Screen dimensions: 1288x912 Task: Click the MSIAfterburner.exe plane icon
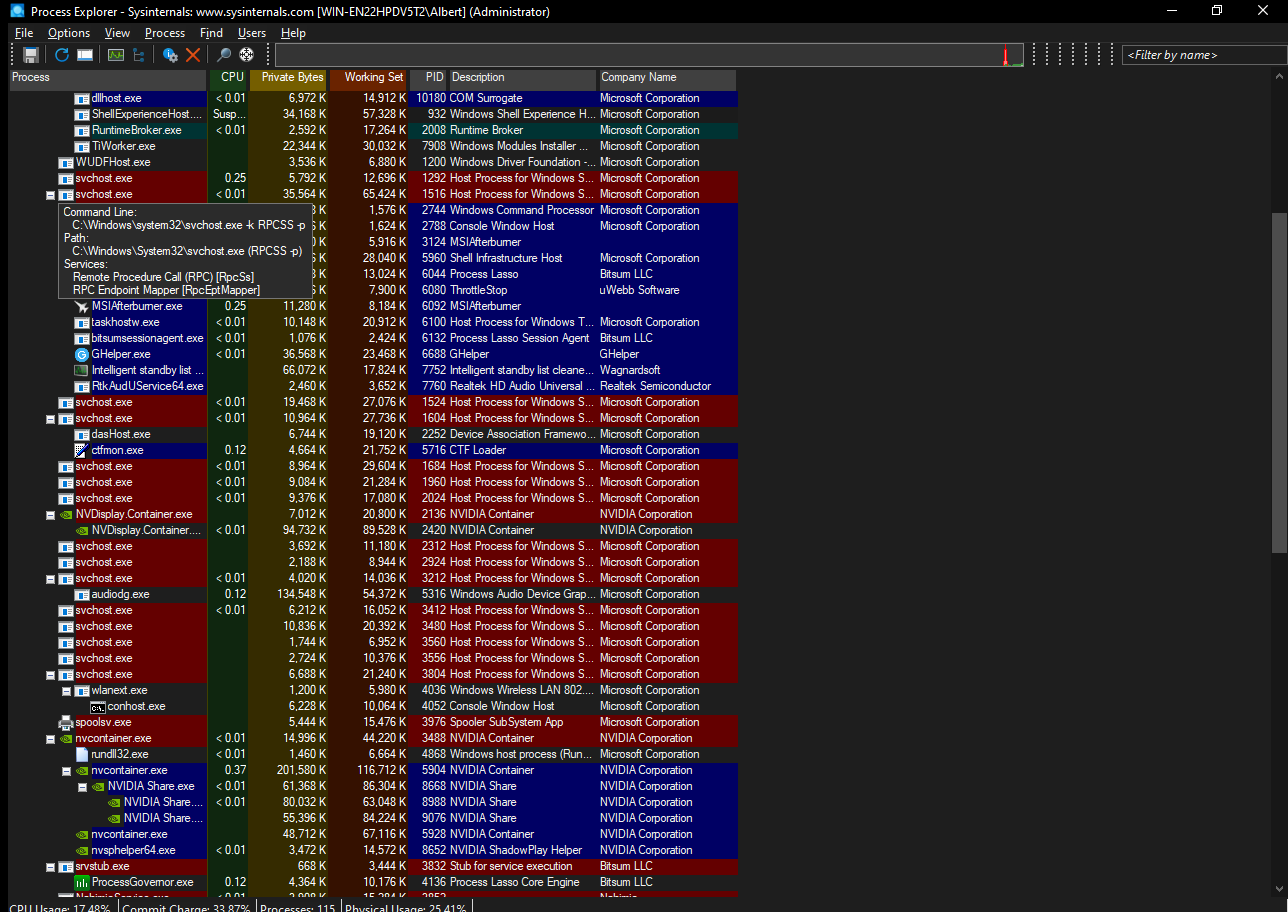click(82, 306)
